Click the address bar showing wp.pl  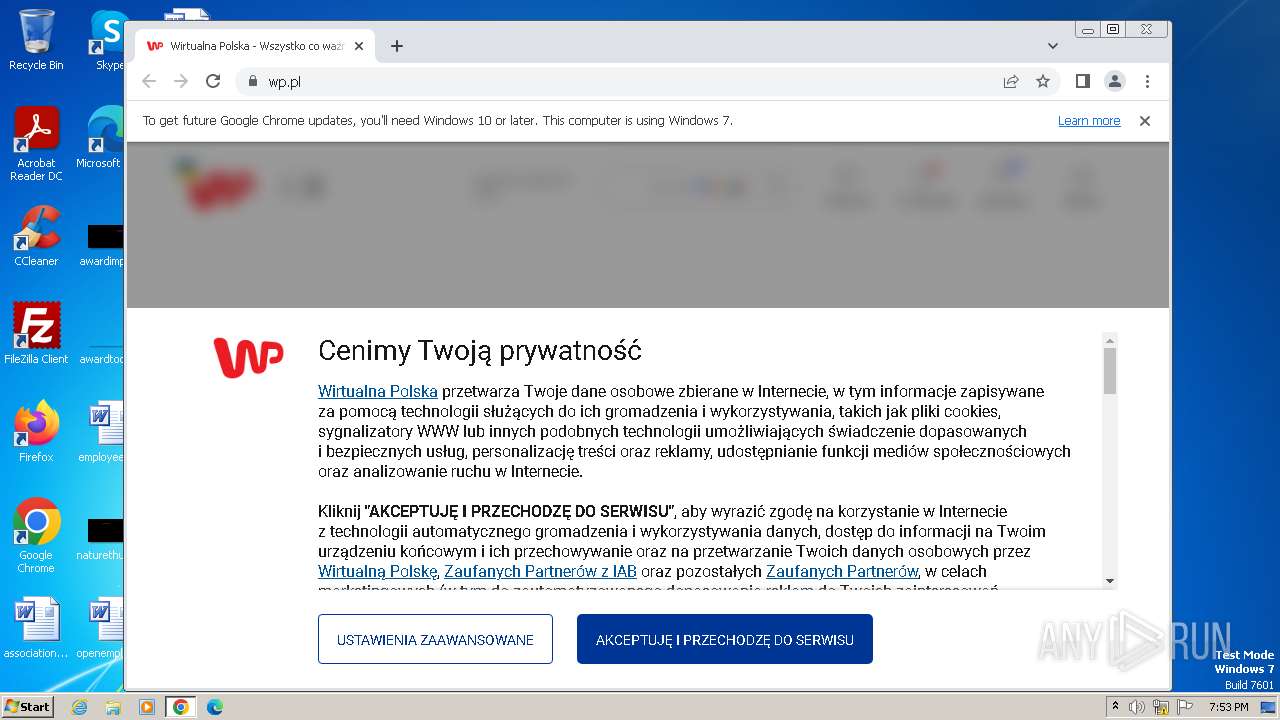[620, 82]
